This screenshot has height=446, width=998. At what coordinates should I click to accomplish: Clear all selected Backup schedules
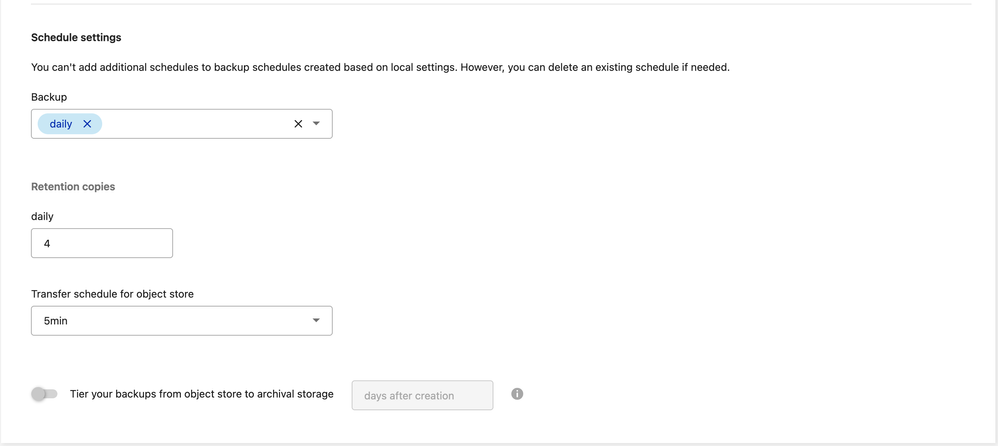click(298, 124)
